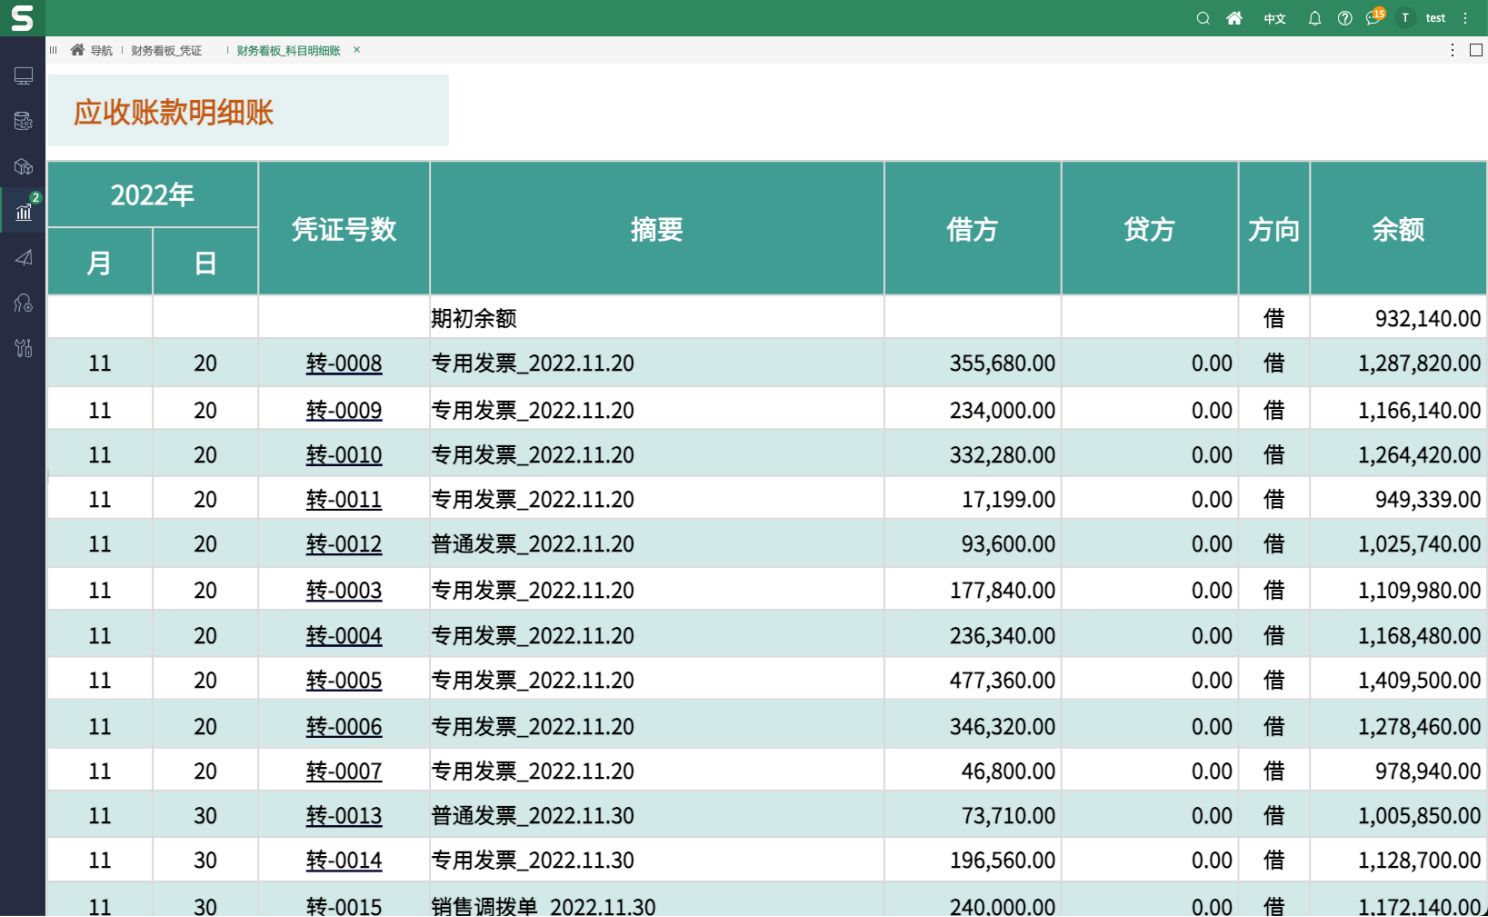Open voucher link 转-0014
Viewport: 1488px width, 917px height.
(x=344, y=861)
